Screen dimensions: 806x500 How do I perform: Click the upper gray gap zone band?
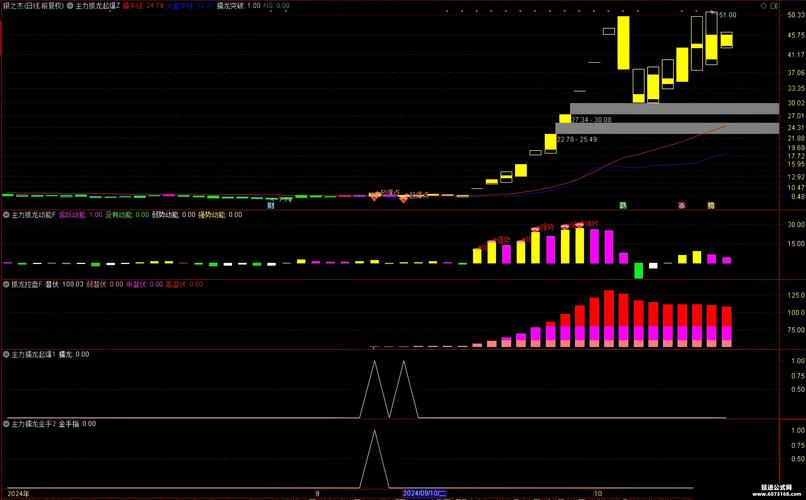tap(674, 108)
